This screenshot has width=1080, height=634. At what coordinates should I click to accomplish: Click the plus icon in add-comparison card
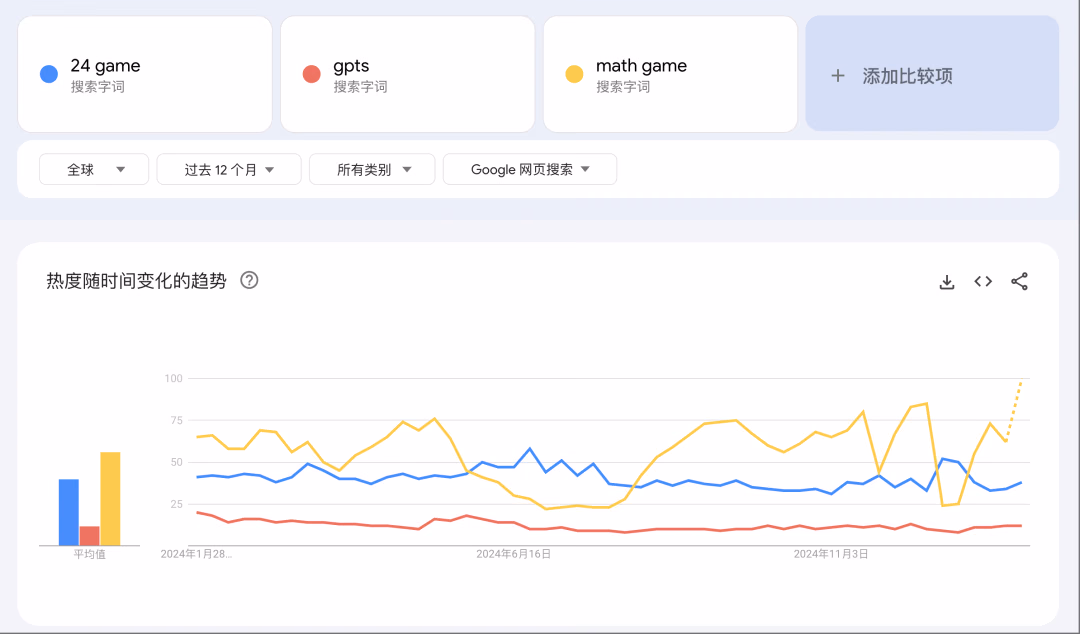pos(838,76)
